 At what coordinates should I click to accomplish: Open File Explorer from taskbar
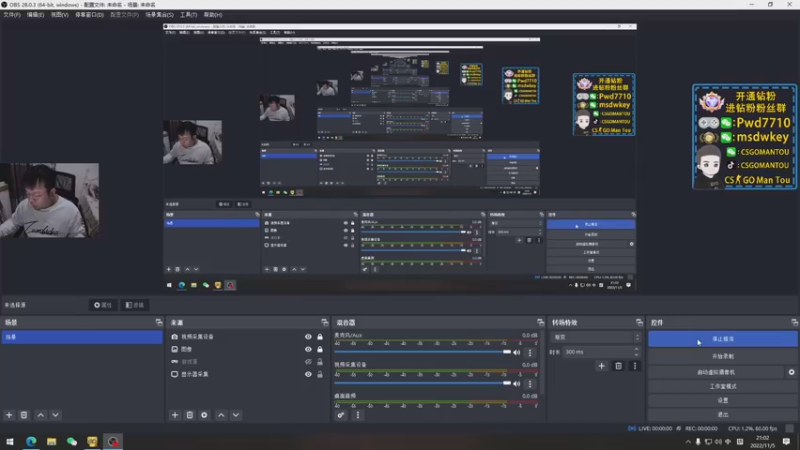tap(52, 441)
